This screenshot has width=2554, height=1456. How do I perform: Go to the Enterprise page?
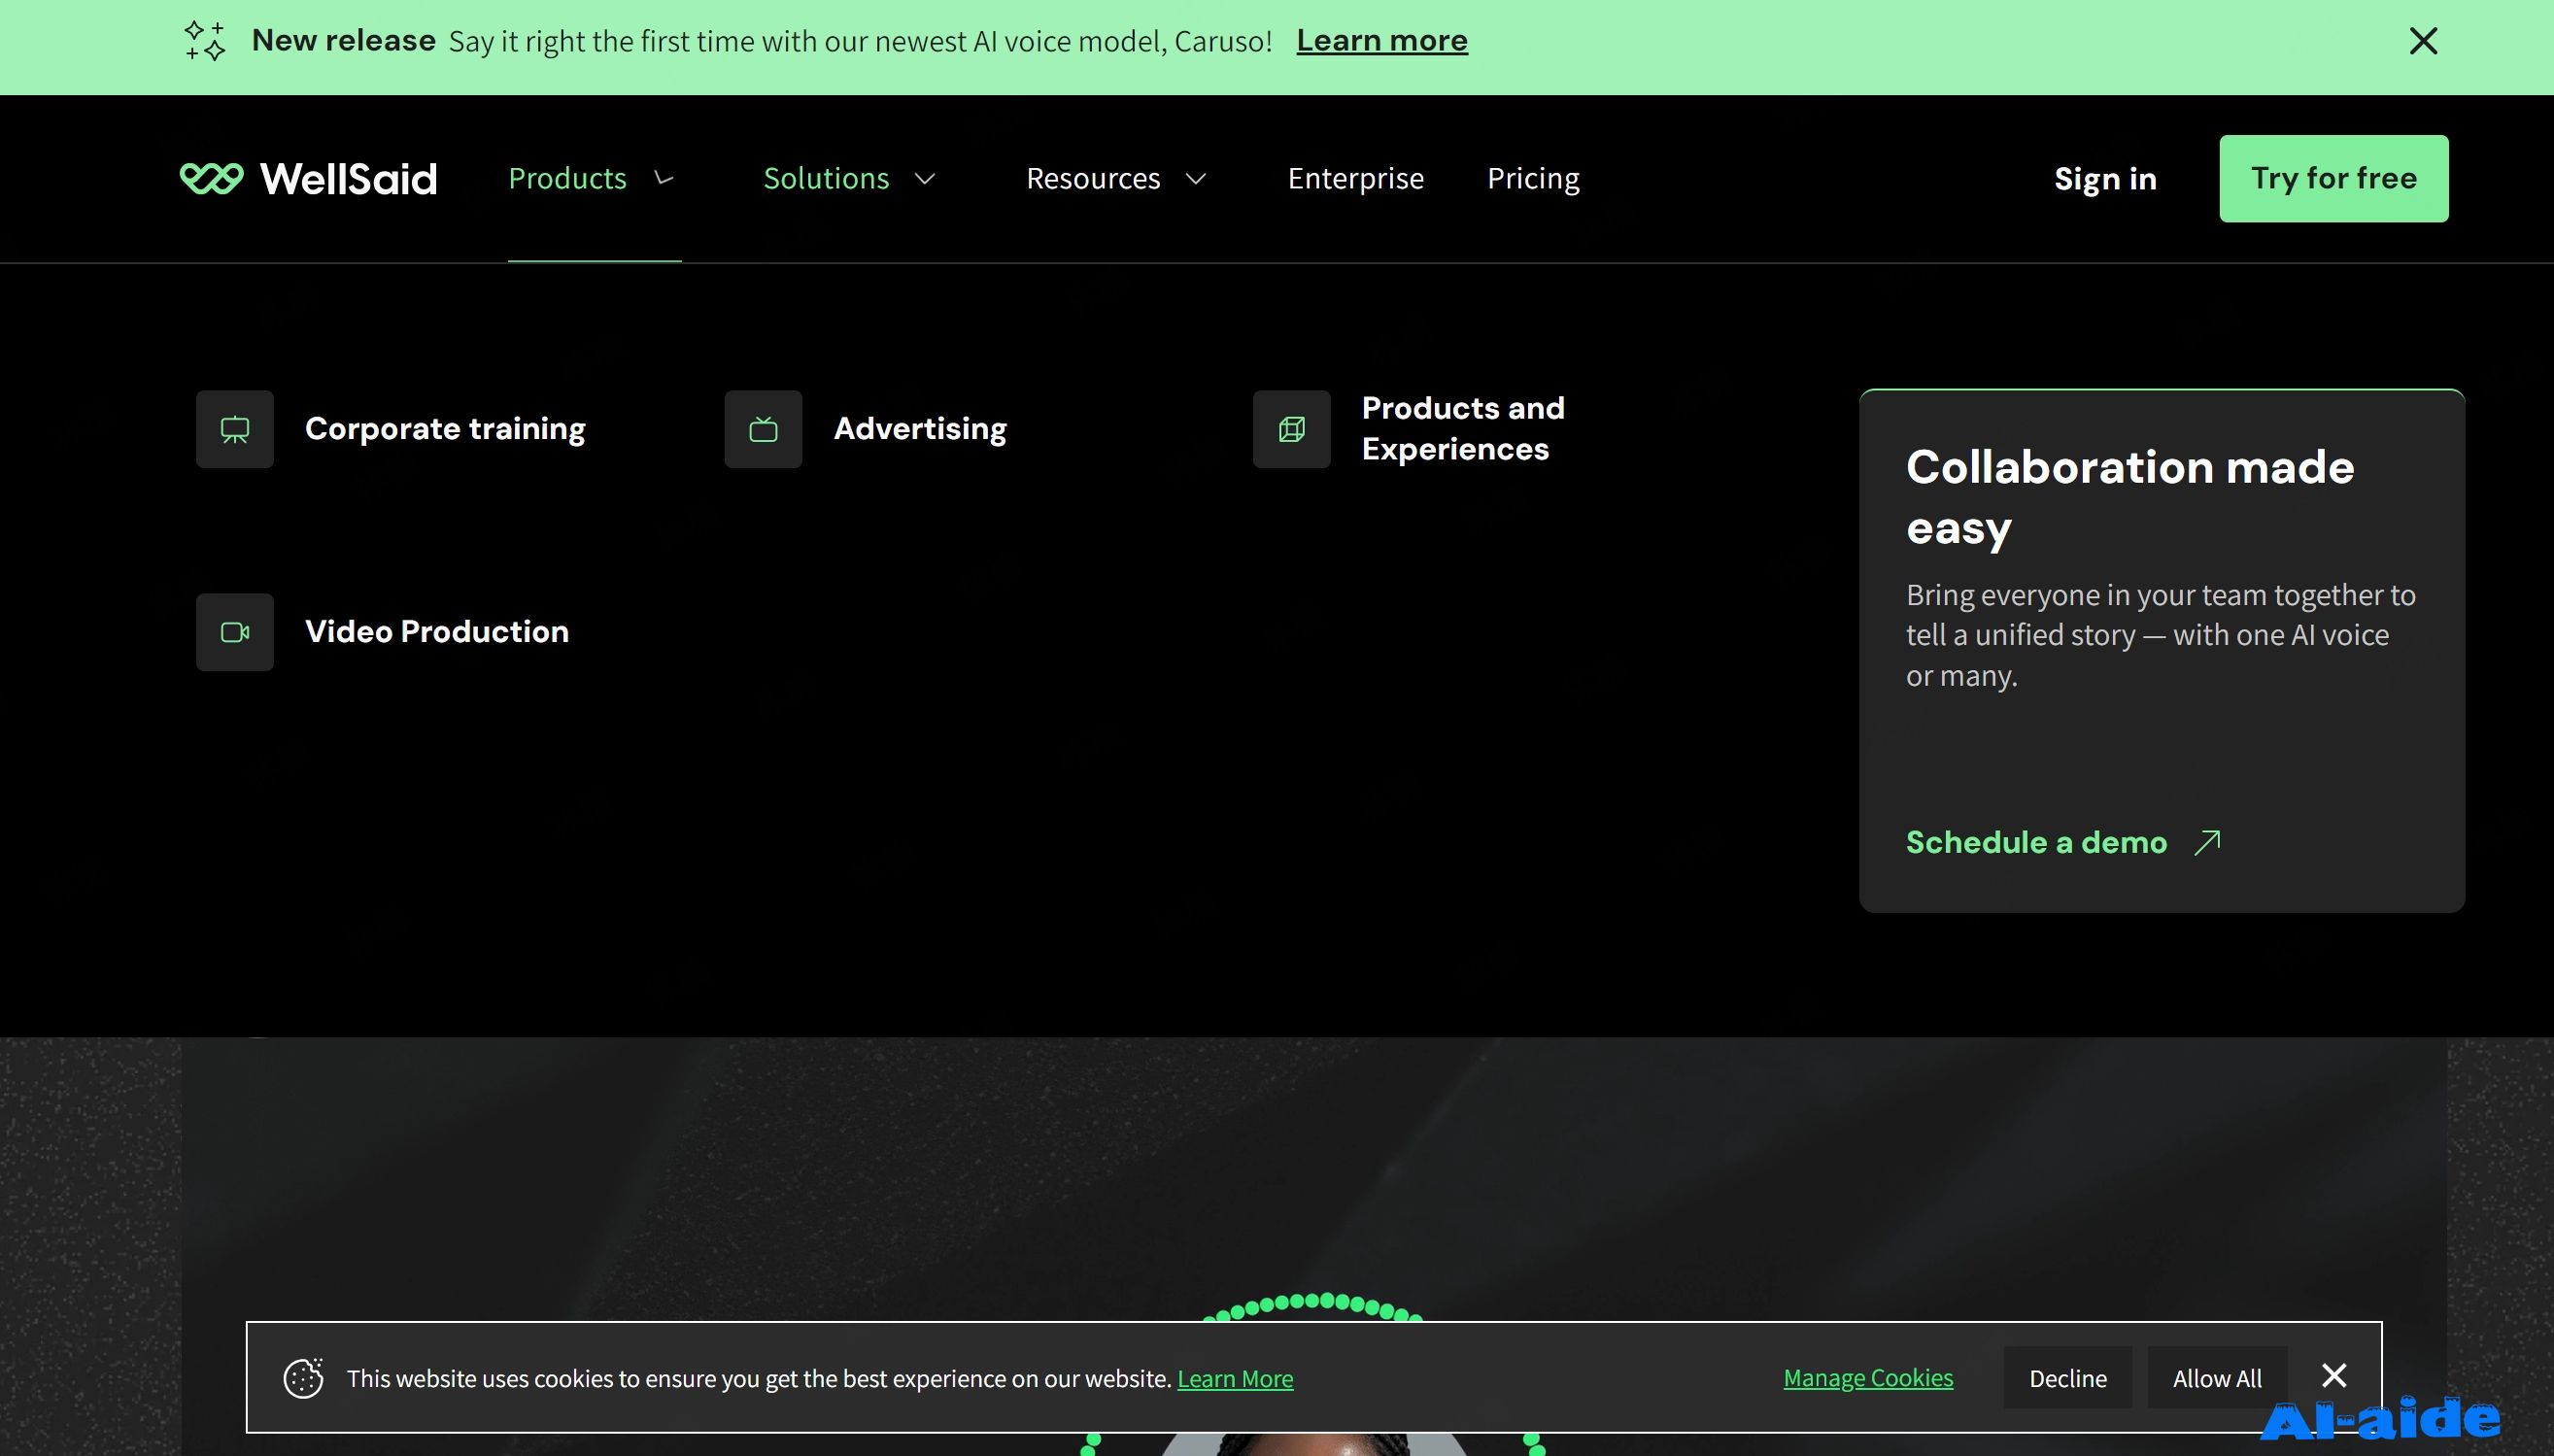(x=1356, y=178)
